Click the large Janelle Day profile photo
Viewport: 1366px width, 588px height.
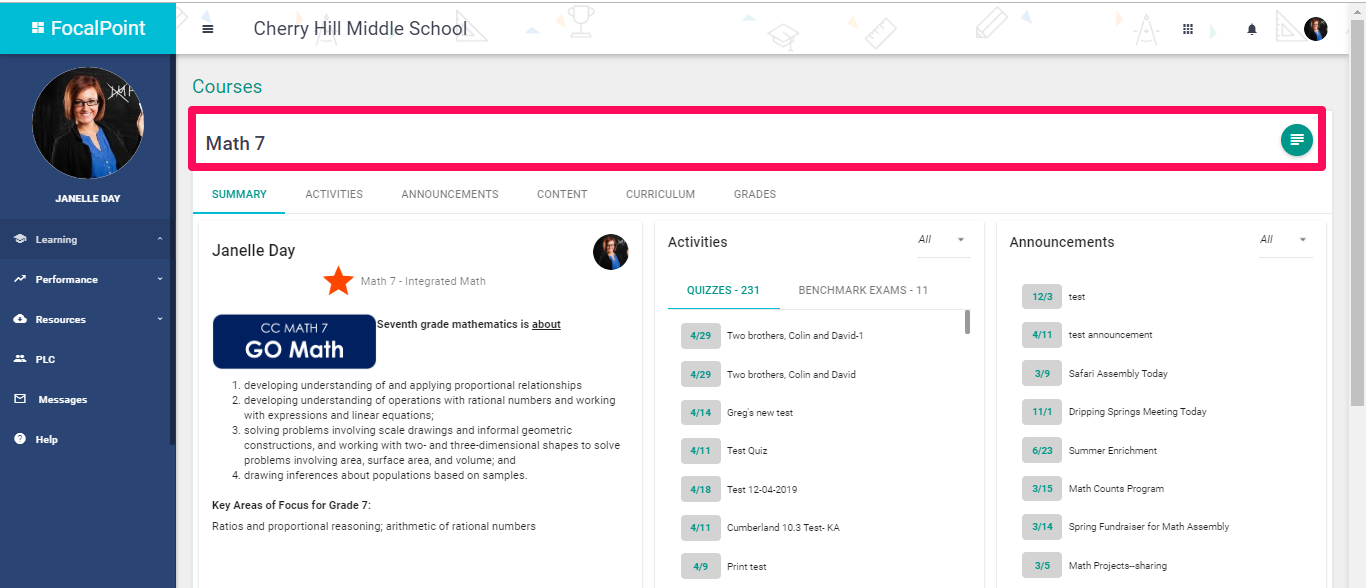(88, 124)
